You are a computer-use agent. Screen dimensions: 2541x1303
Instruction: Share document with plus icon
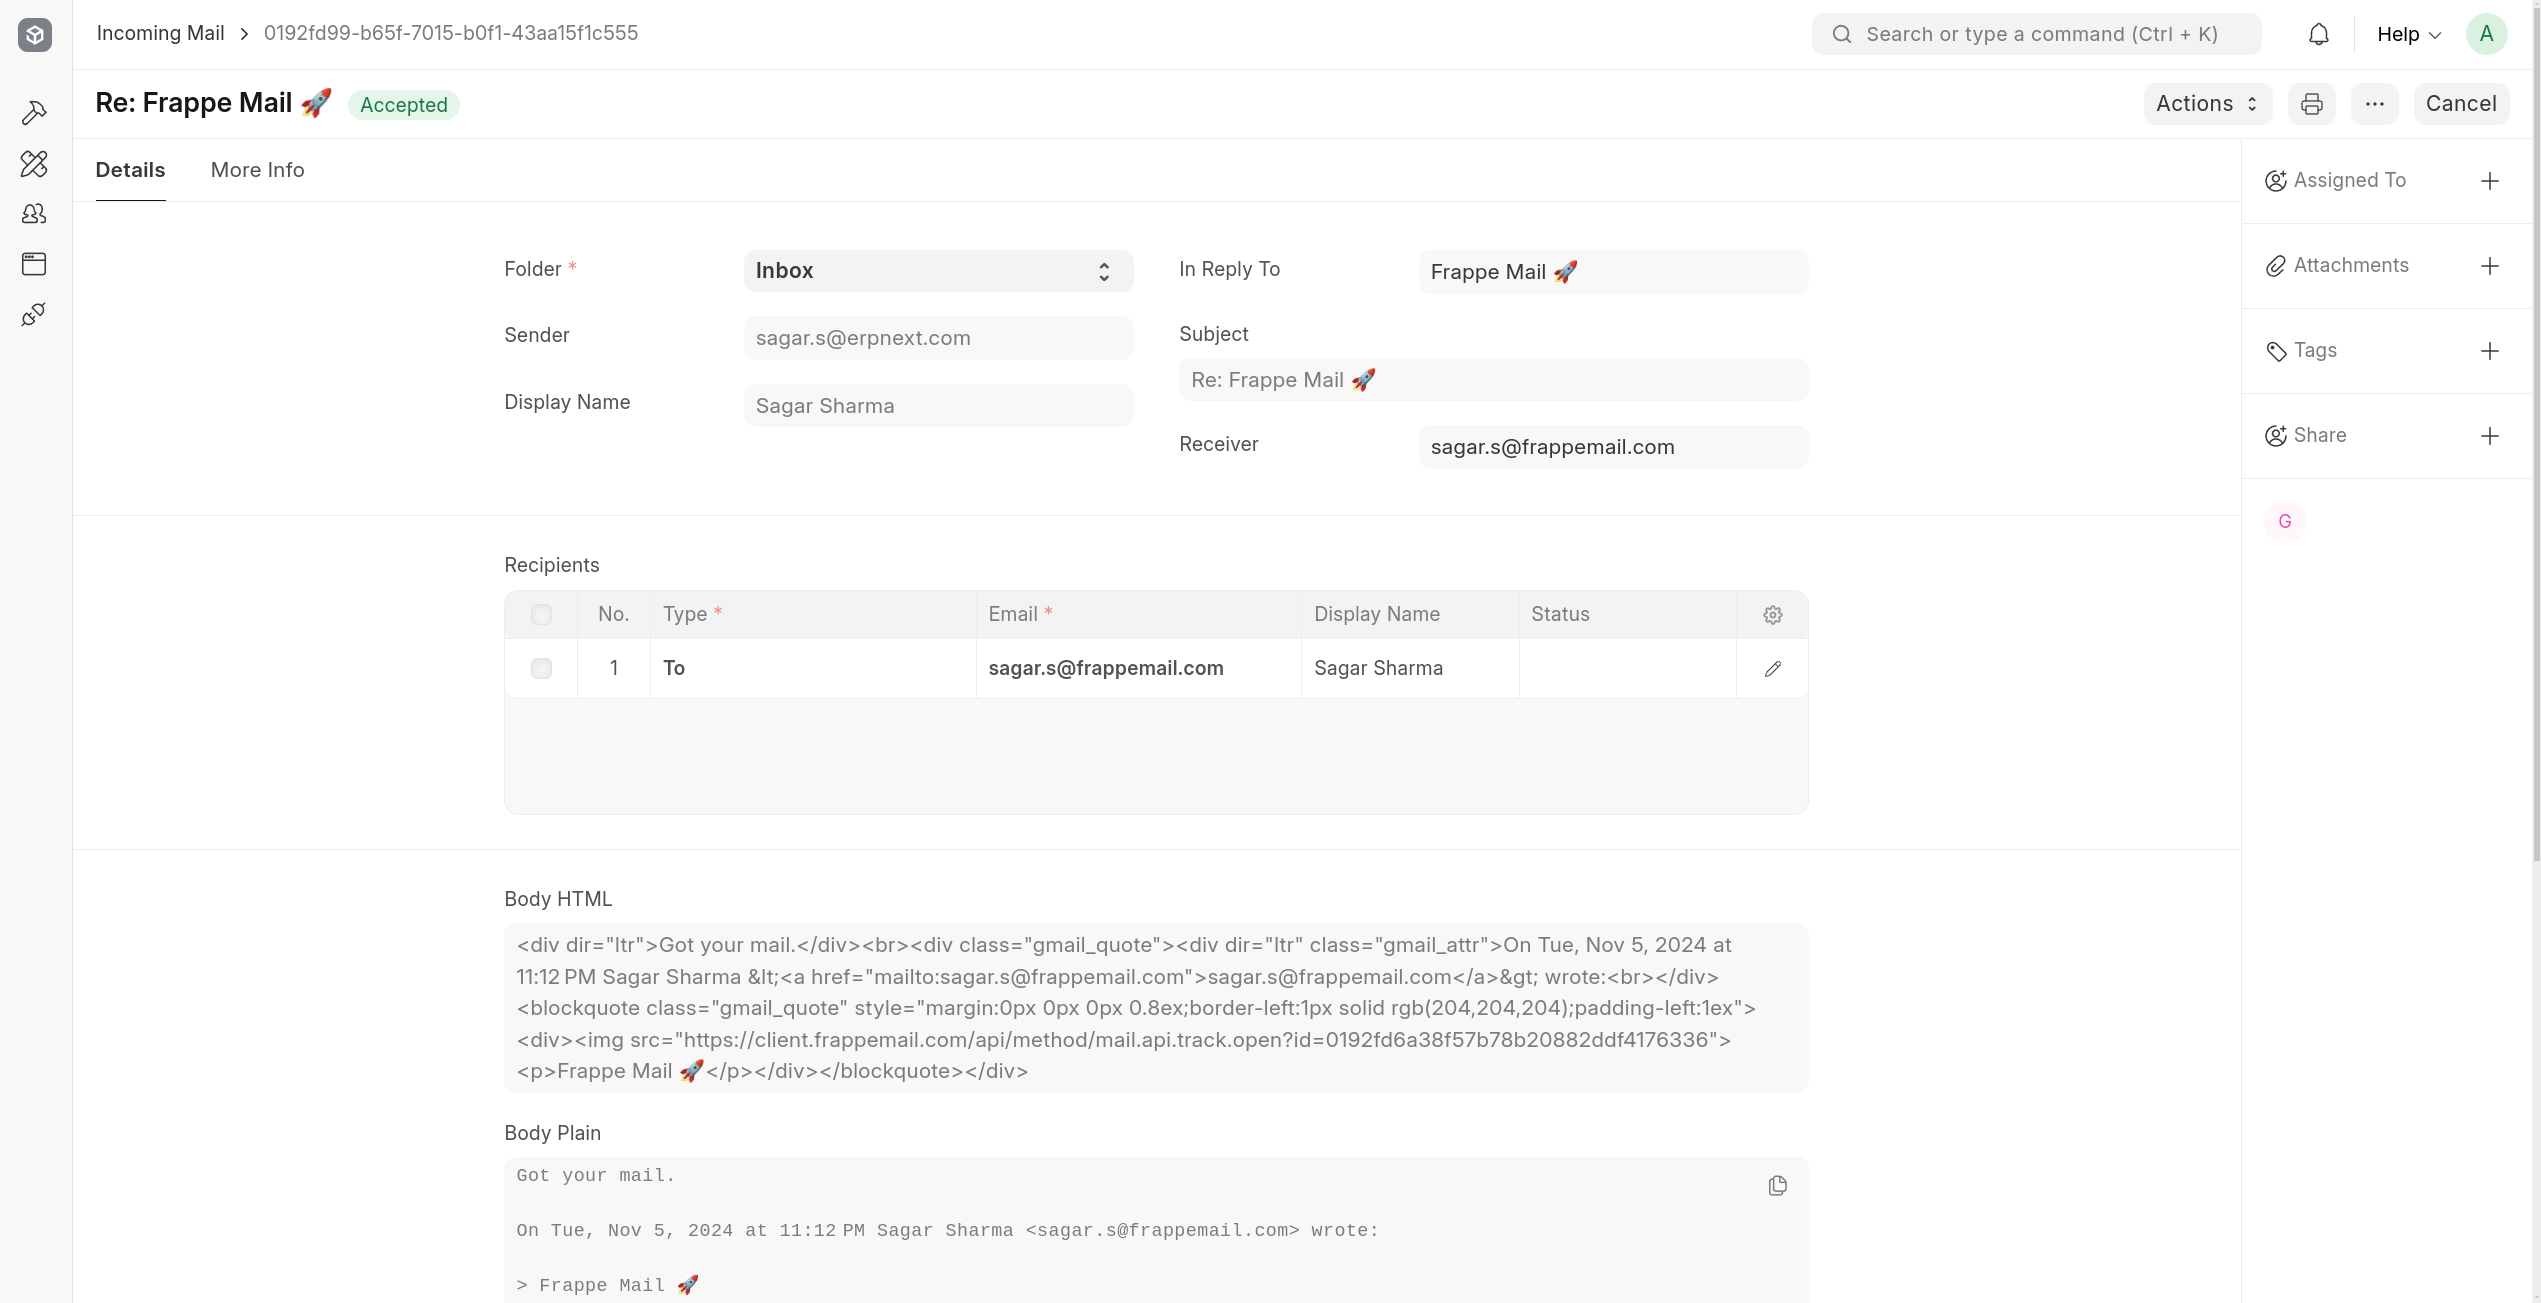tap(2490, 436)
